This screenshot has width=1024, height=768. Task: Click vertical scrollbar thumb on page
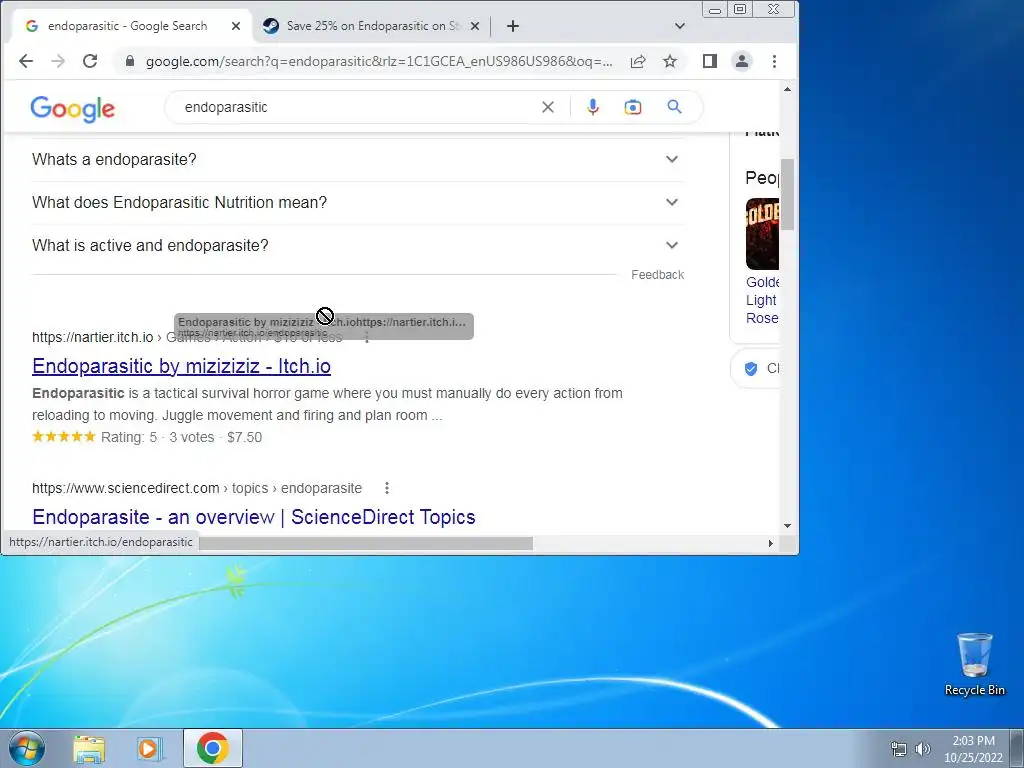coord(787,194)
